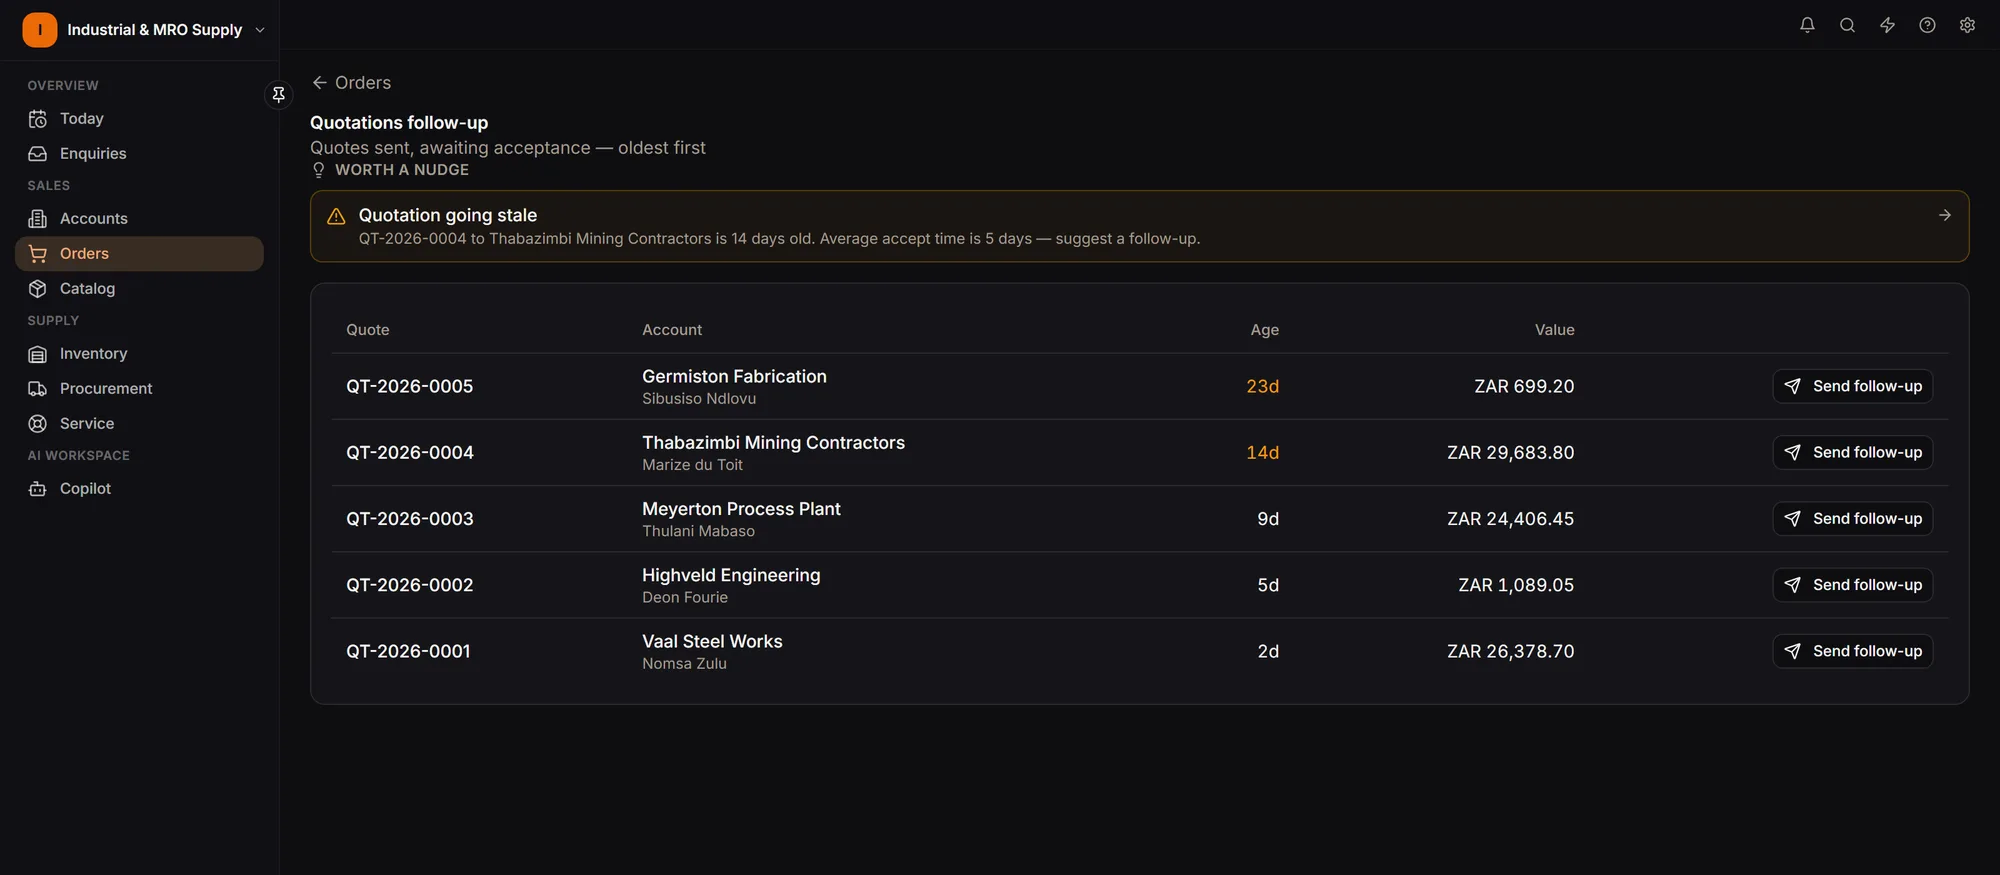
Task: Open Service in the sidebar
Action: [x=140, y=423]
